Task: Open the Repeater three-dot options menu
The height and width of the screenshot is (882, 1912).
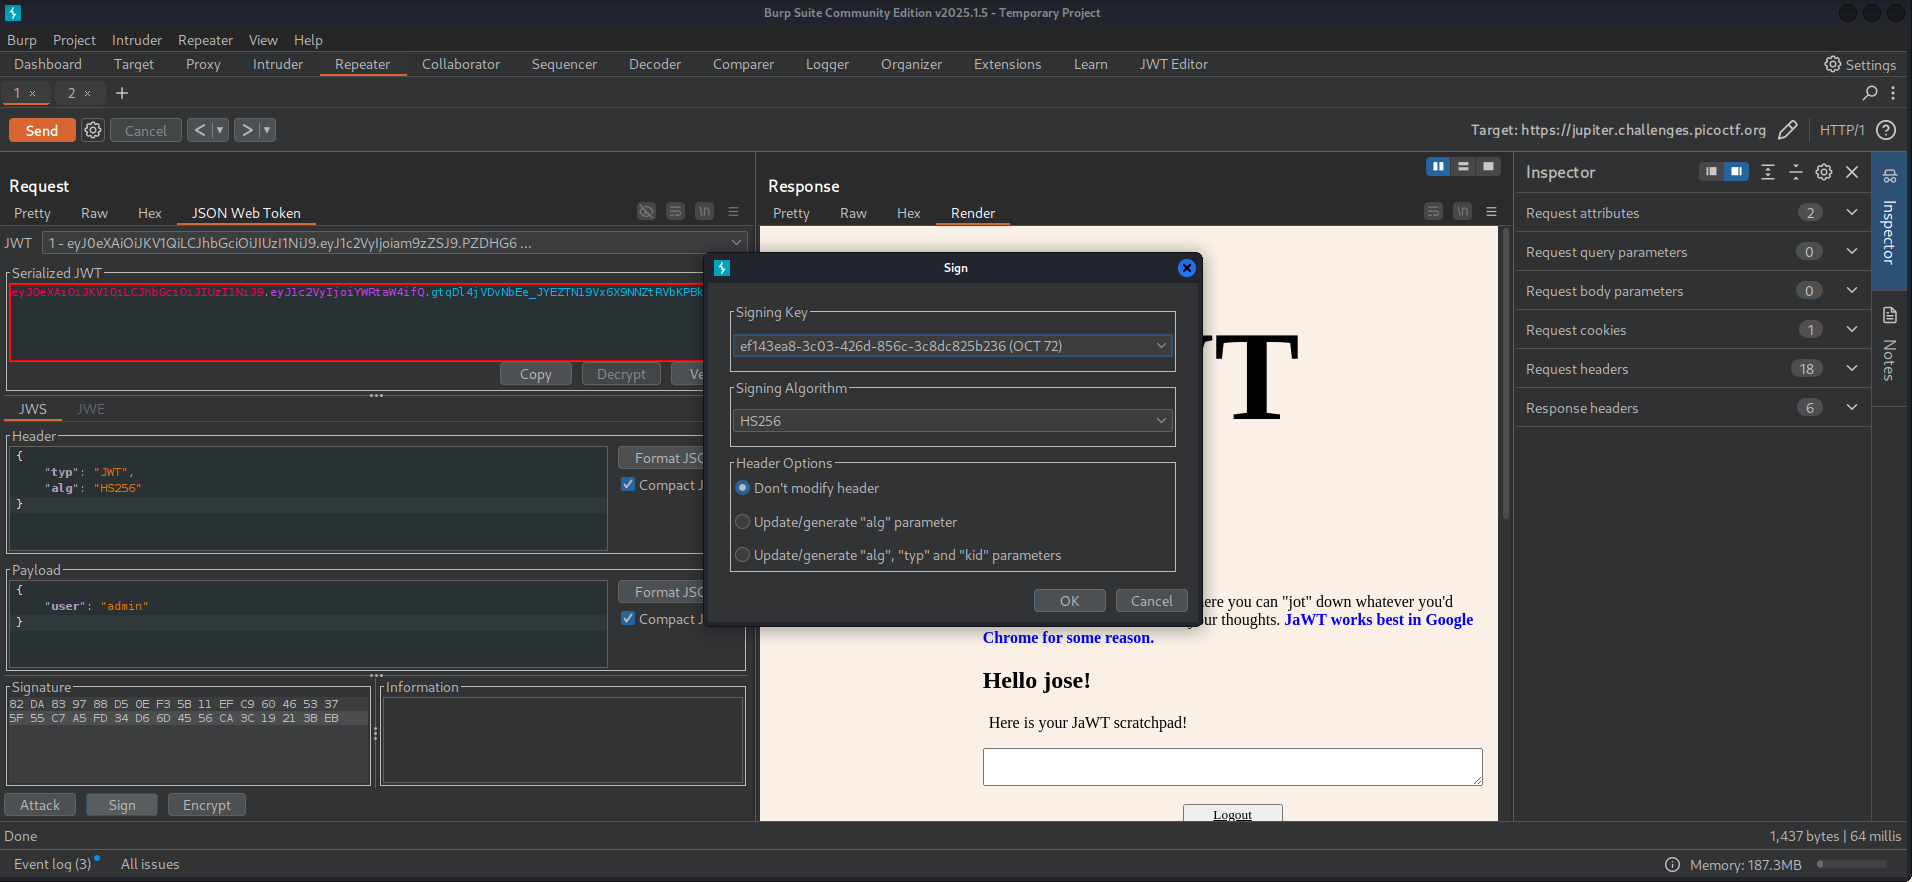Action: tap(1893, 93)
